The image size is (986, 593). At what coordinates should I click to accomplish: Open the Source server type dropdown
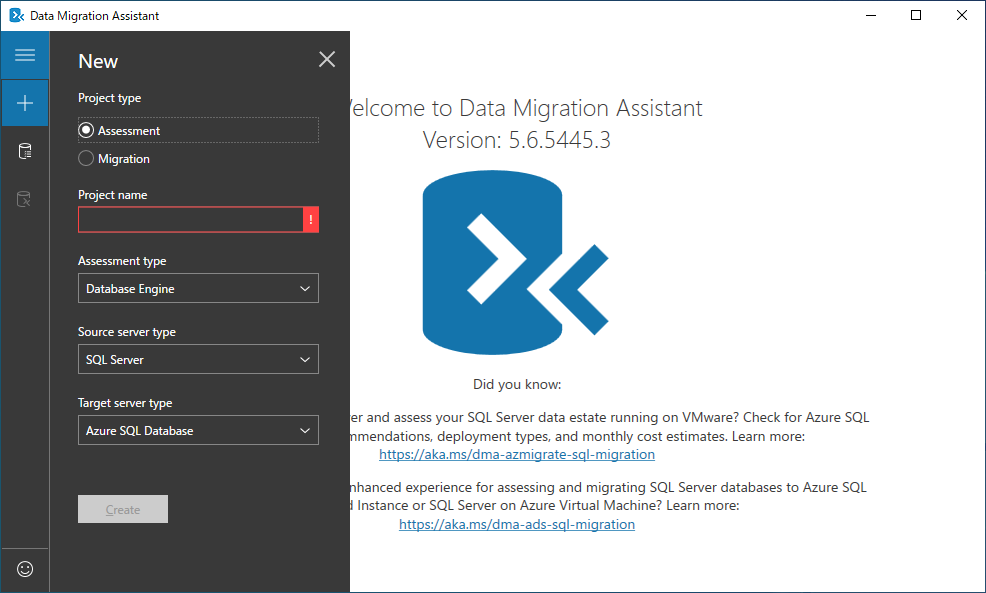(198, 359)
